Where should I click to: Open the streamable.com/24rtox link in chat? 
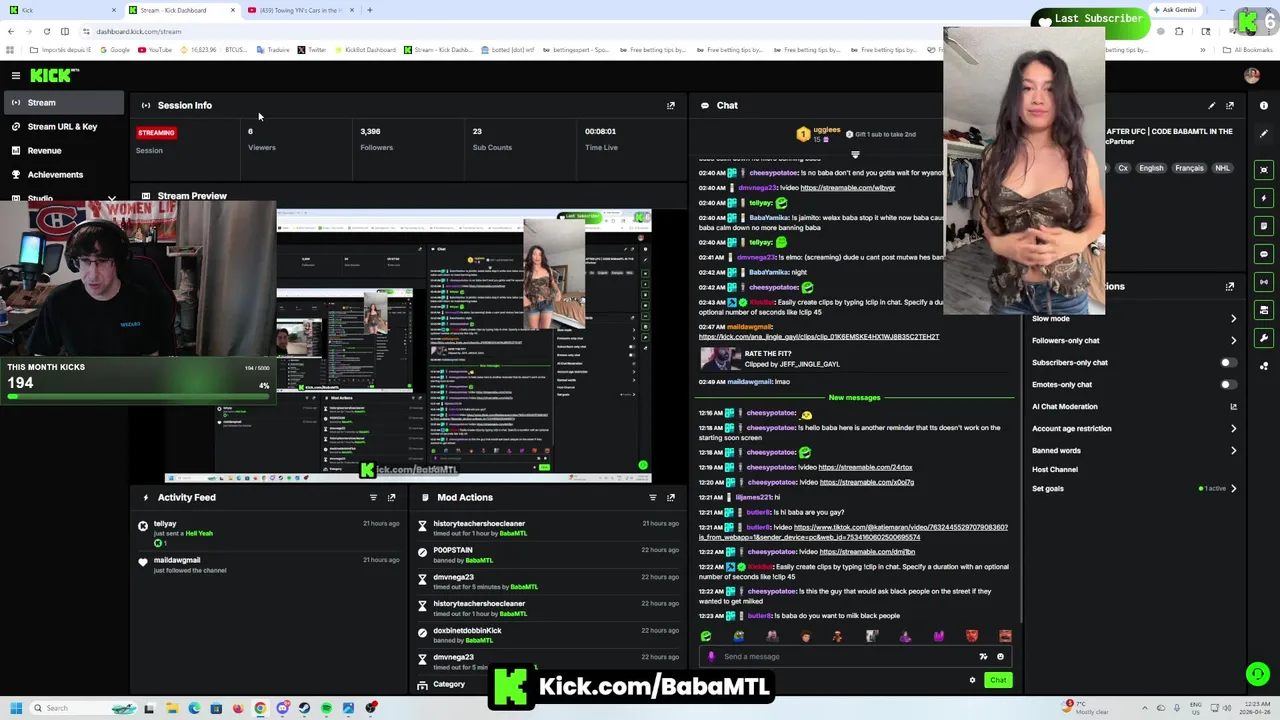865,468
